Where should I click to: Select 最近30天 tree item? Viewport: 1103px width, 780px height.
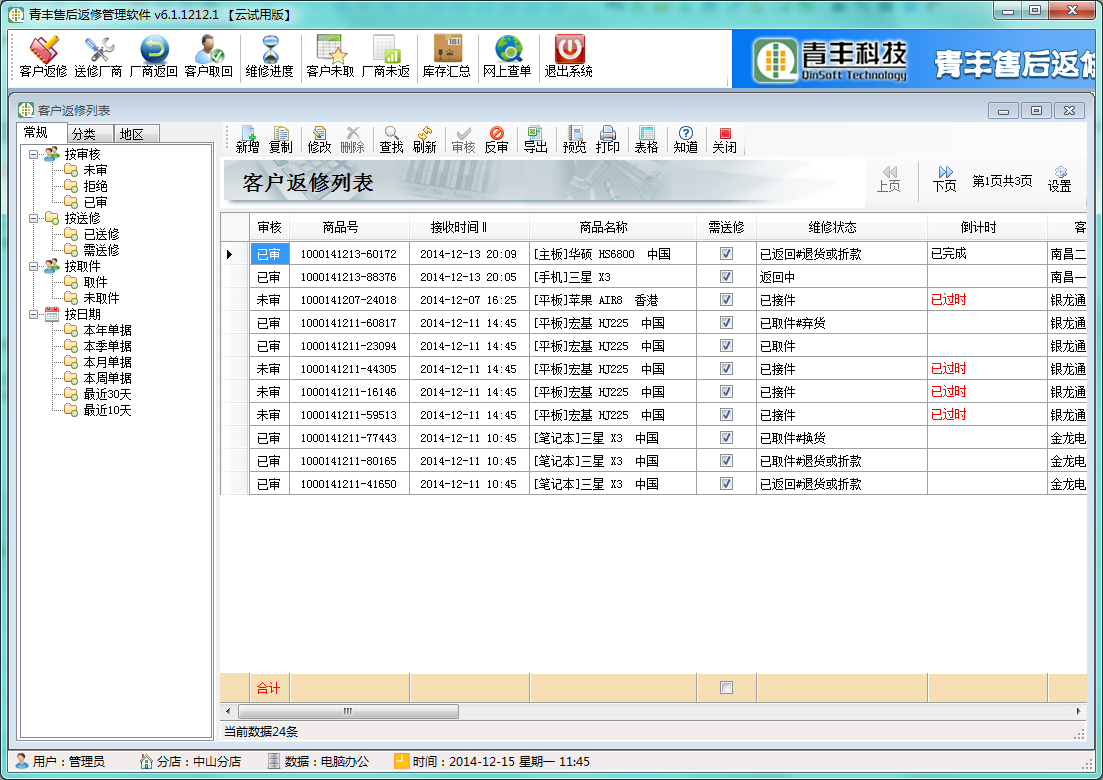coord(107,395)
